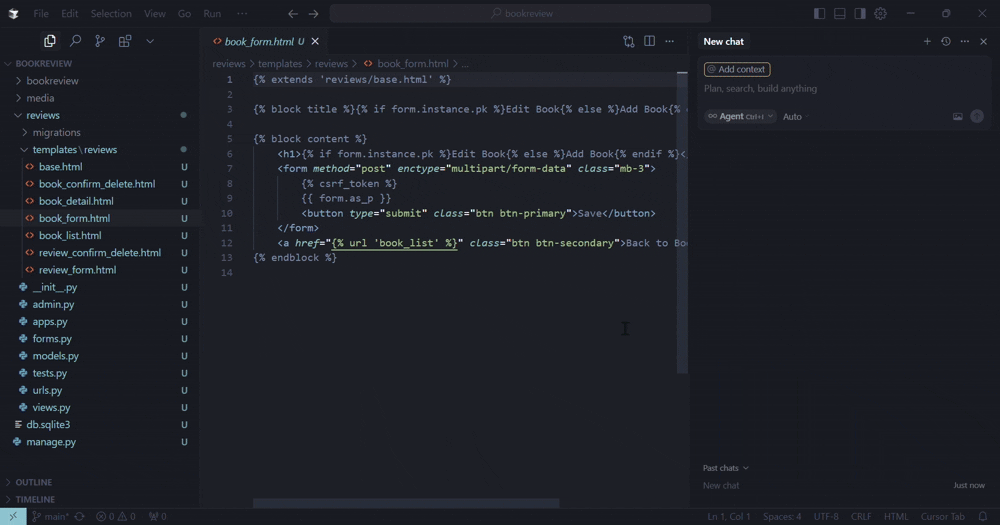The height and width of the screenshot is (525, 1000).
Task: Toggle the bottom panel layout button
Action: [840, 14]
